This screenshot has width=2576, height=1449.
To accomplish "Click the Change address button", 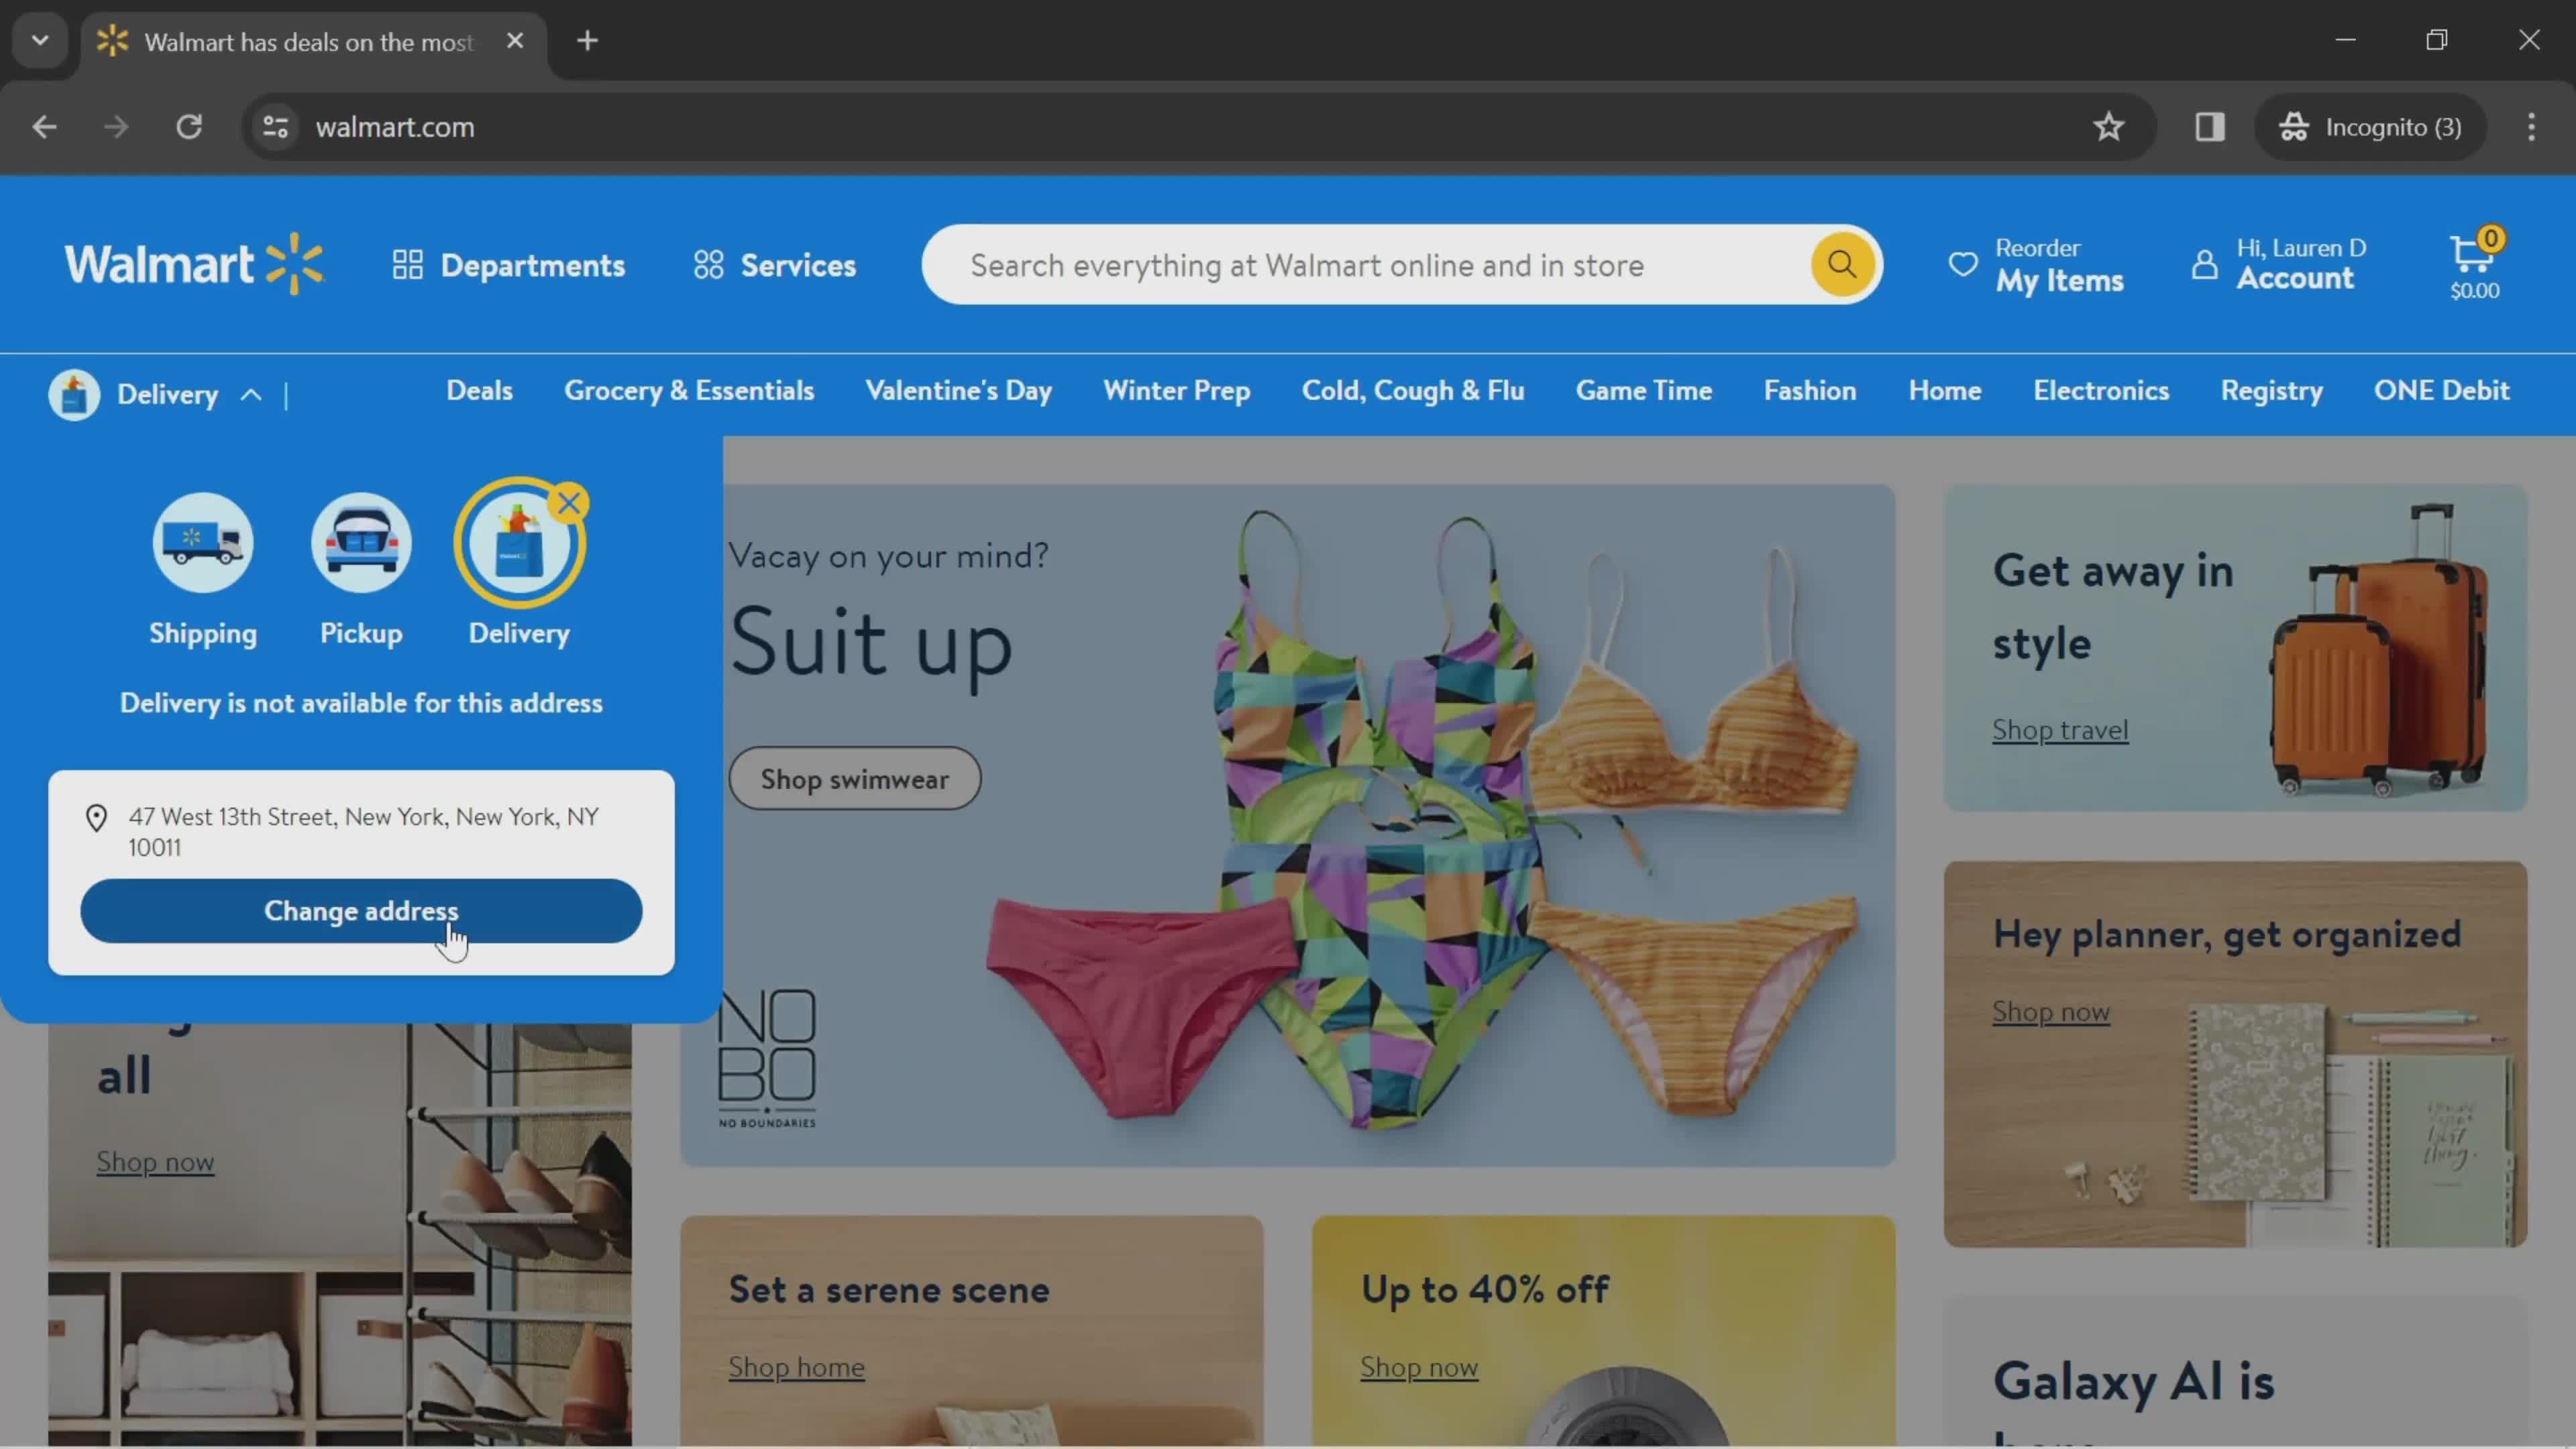I will [361, 910].
